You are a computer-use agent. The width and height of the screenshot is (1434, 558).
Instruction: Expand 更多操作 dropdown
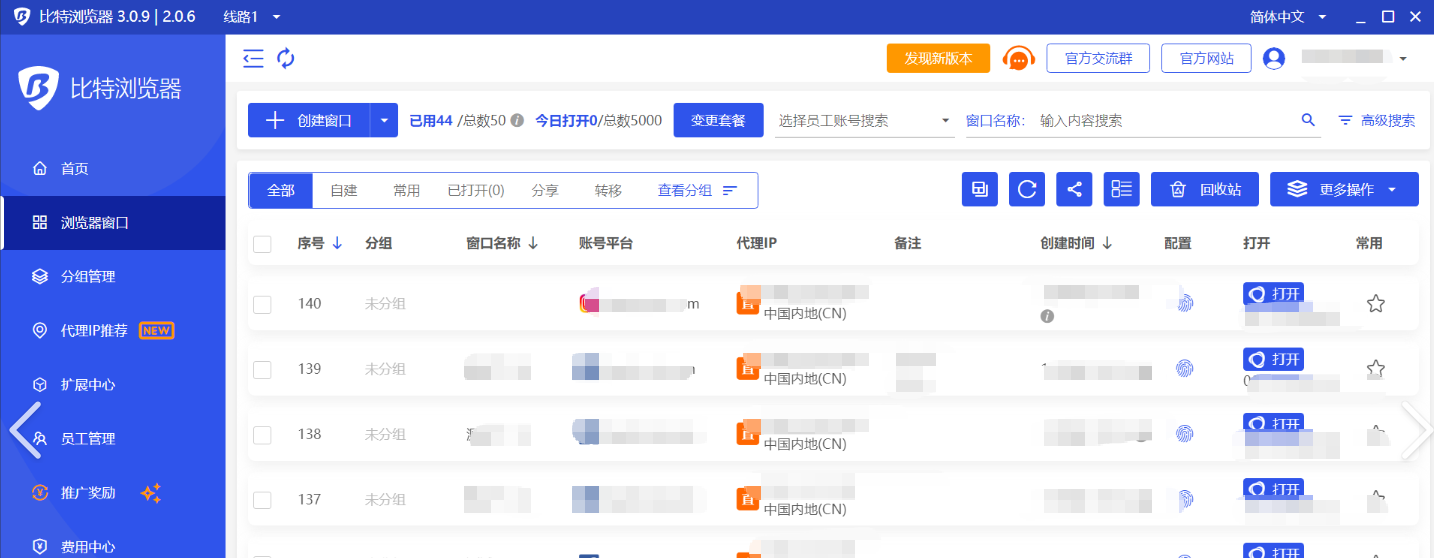1344,189
